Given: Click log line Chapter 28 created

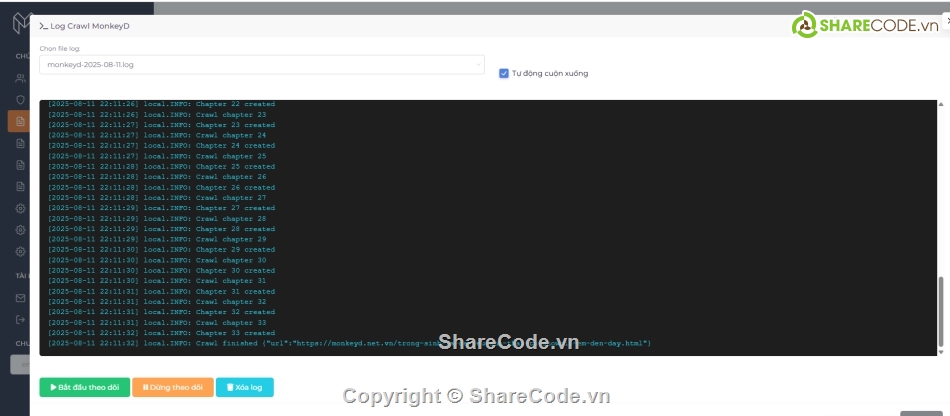Looking at the screenshot, I should pos(161,229).
